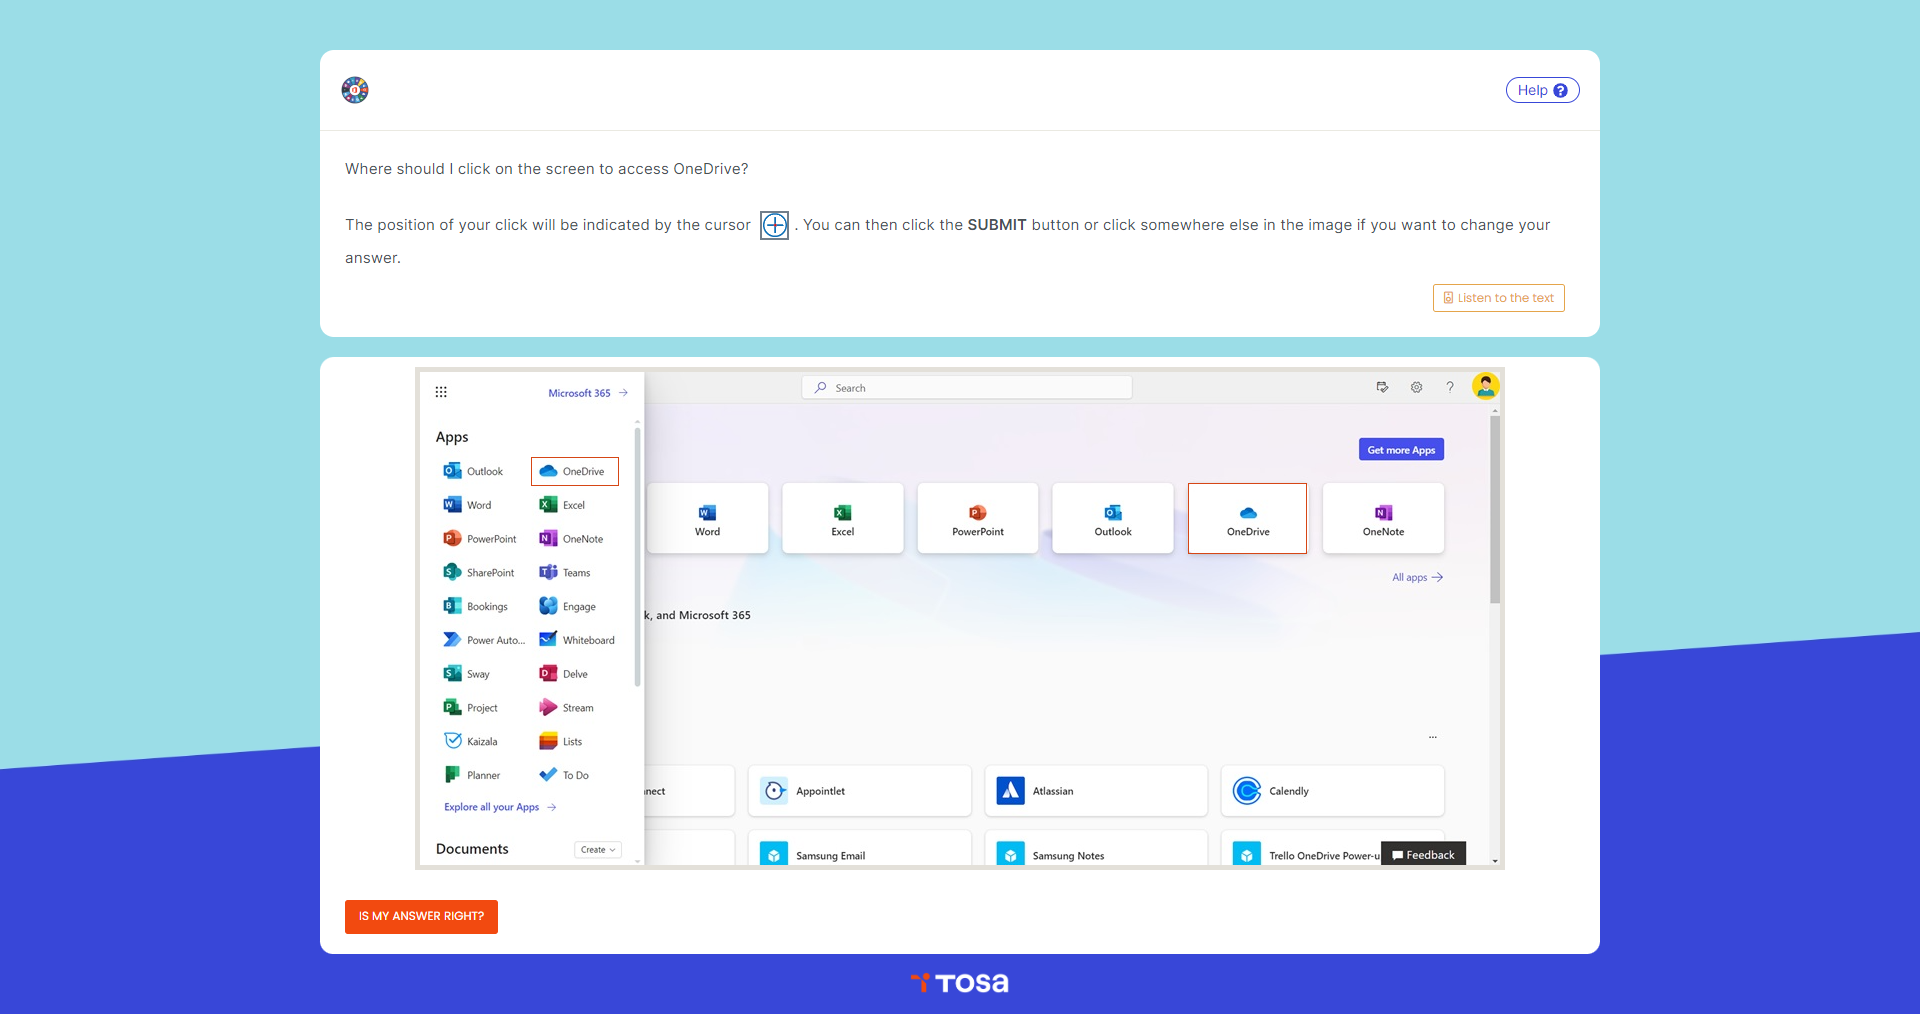
Task: Open the Appointlet app card
Action: pos(860,791)
